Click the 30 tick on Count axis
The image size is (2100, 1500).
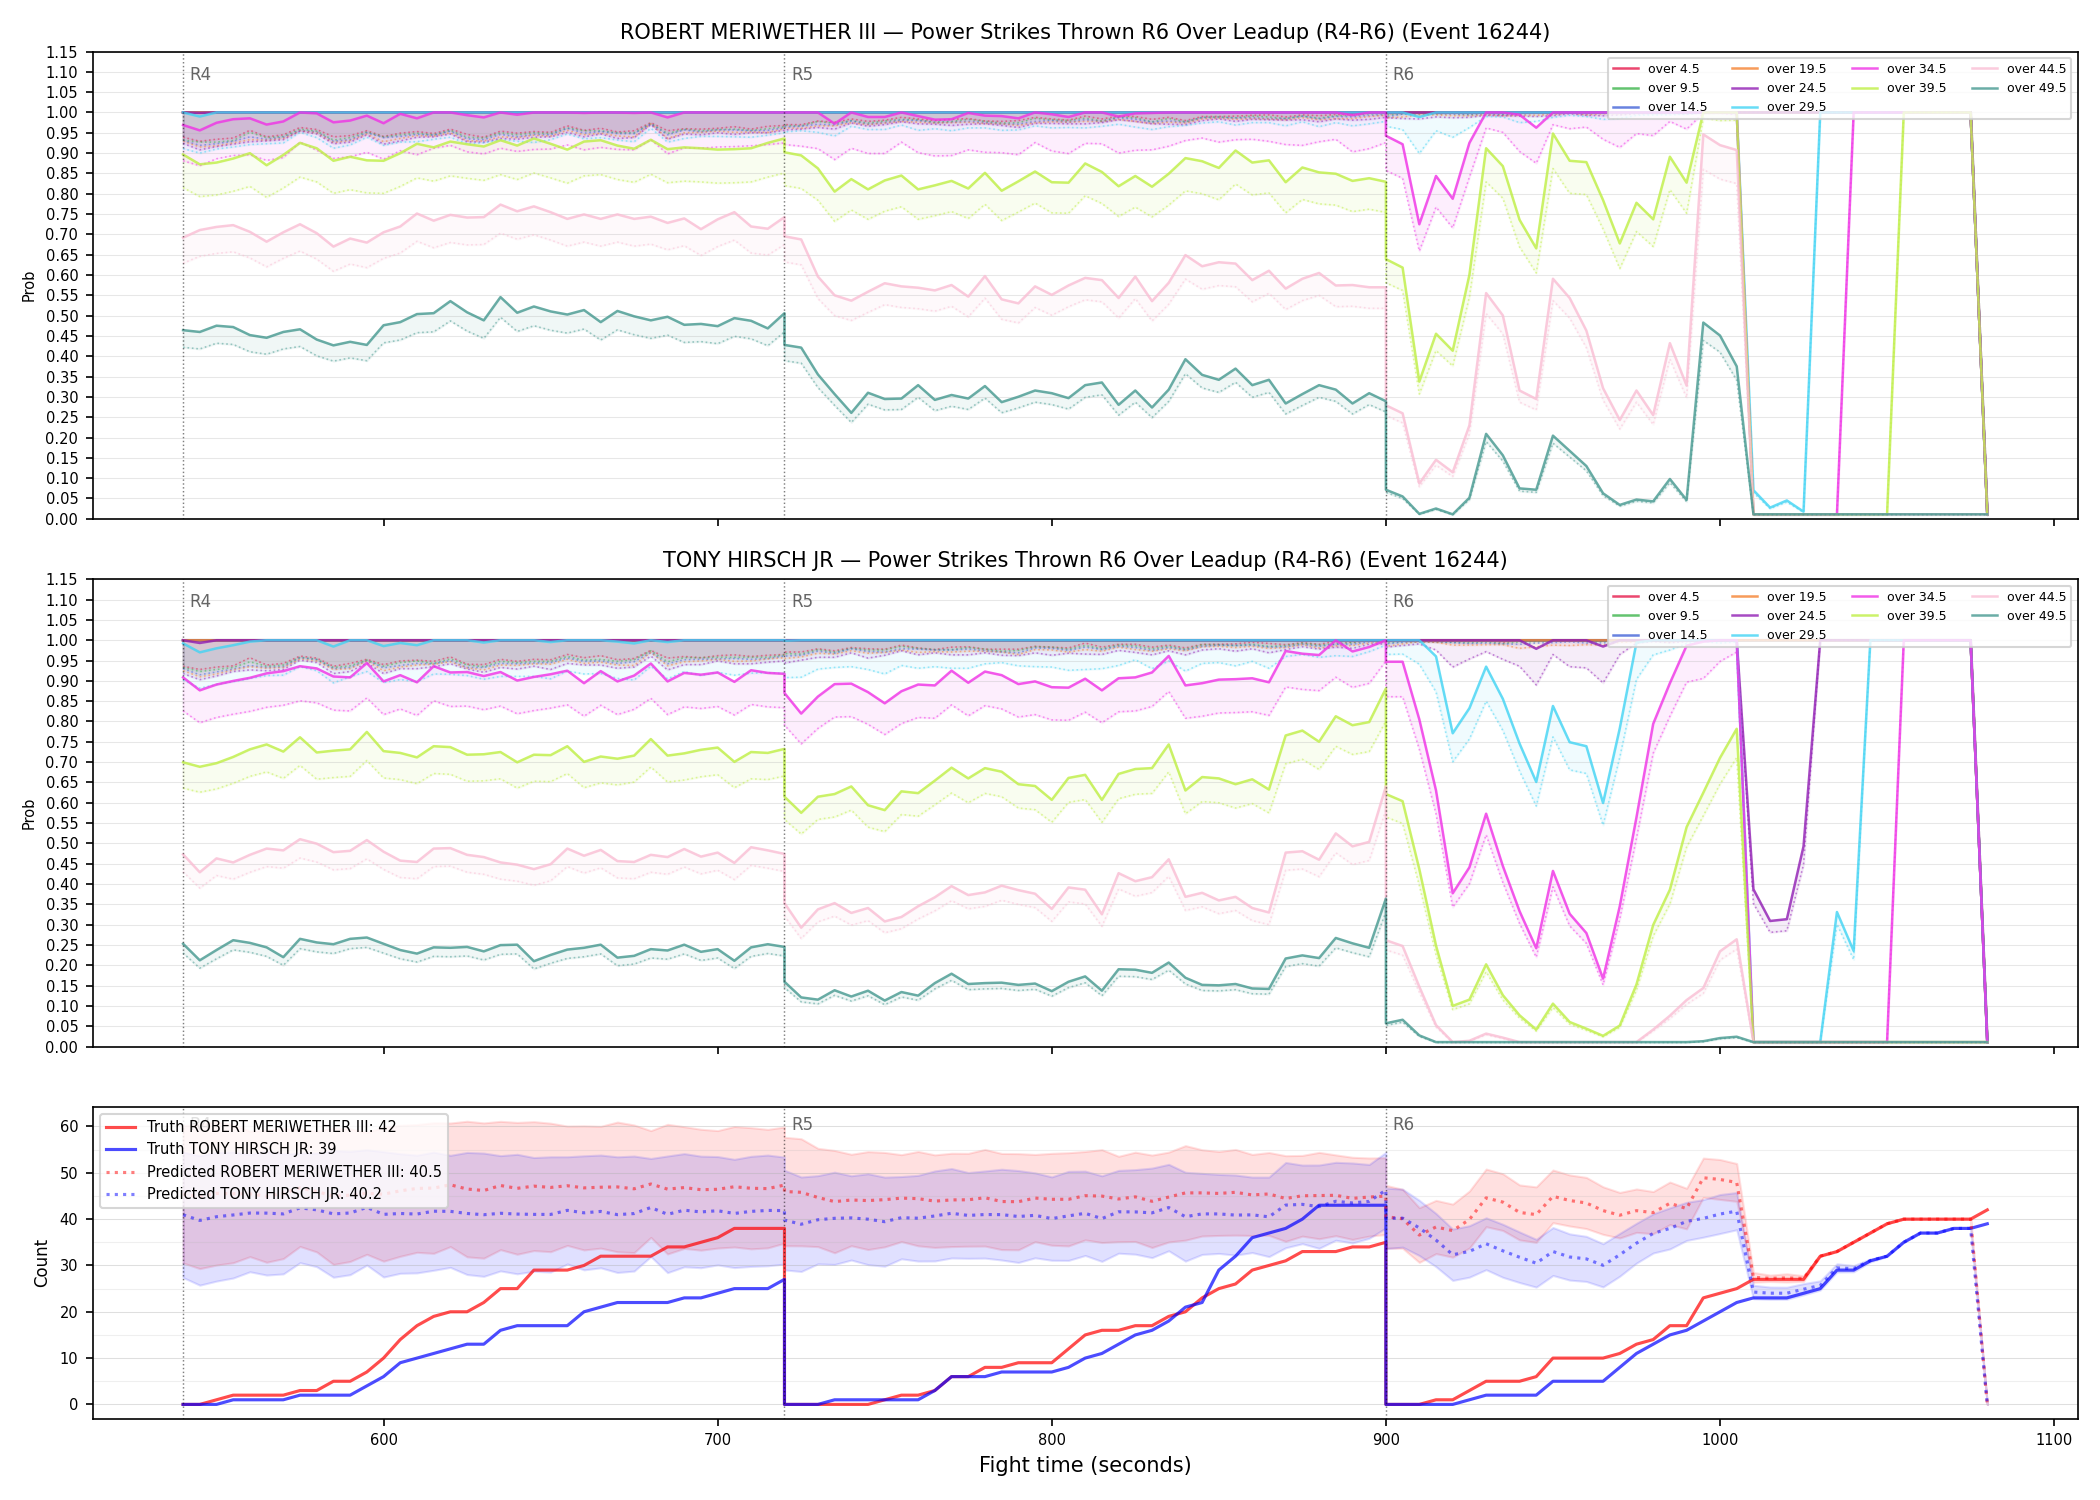69,1265
